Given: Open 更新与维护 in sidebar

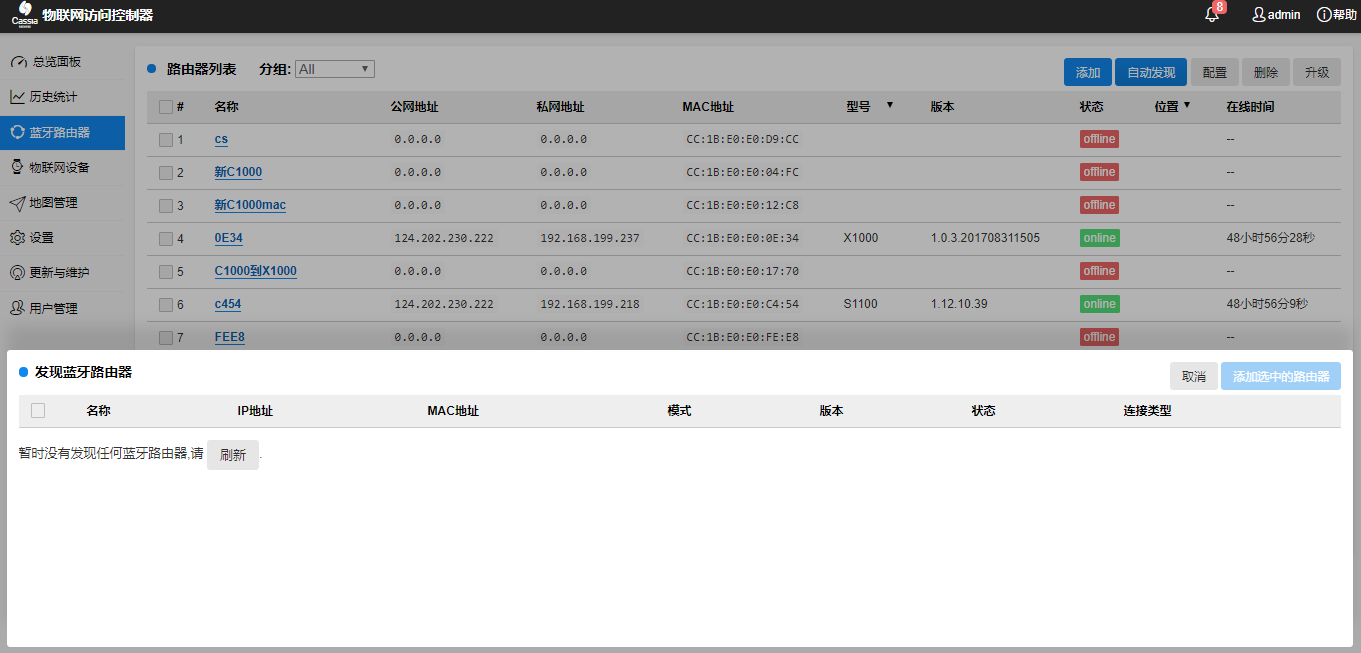Looking at the screenshot, I should 60,273.
